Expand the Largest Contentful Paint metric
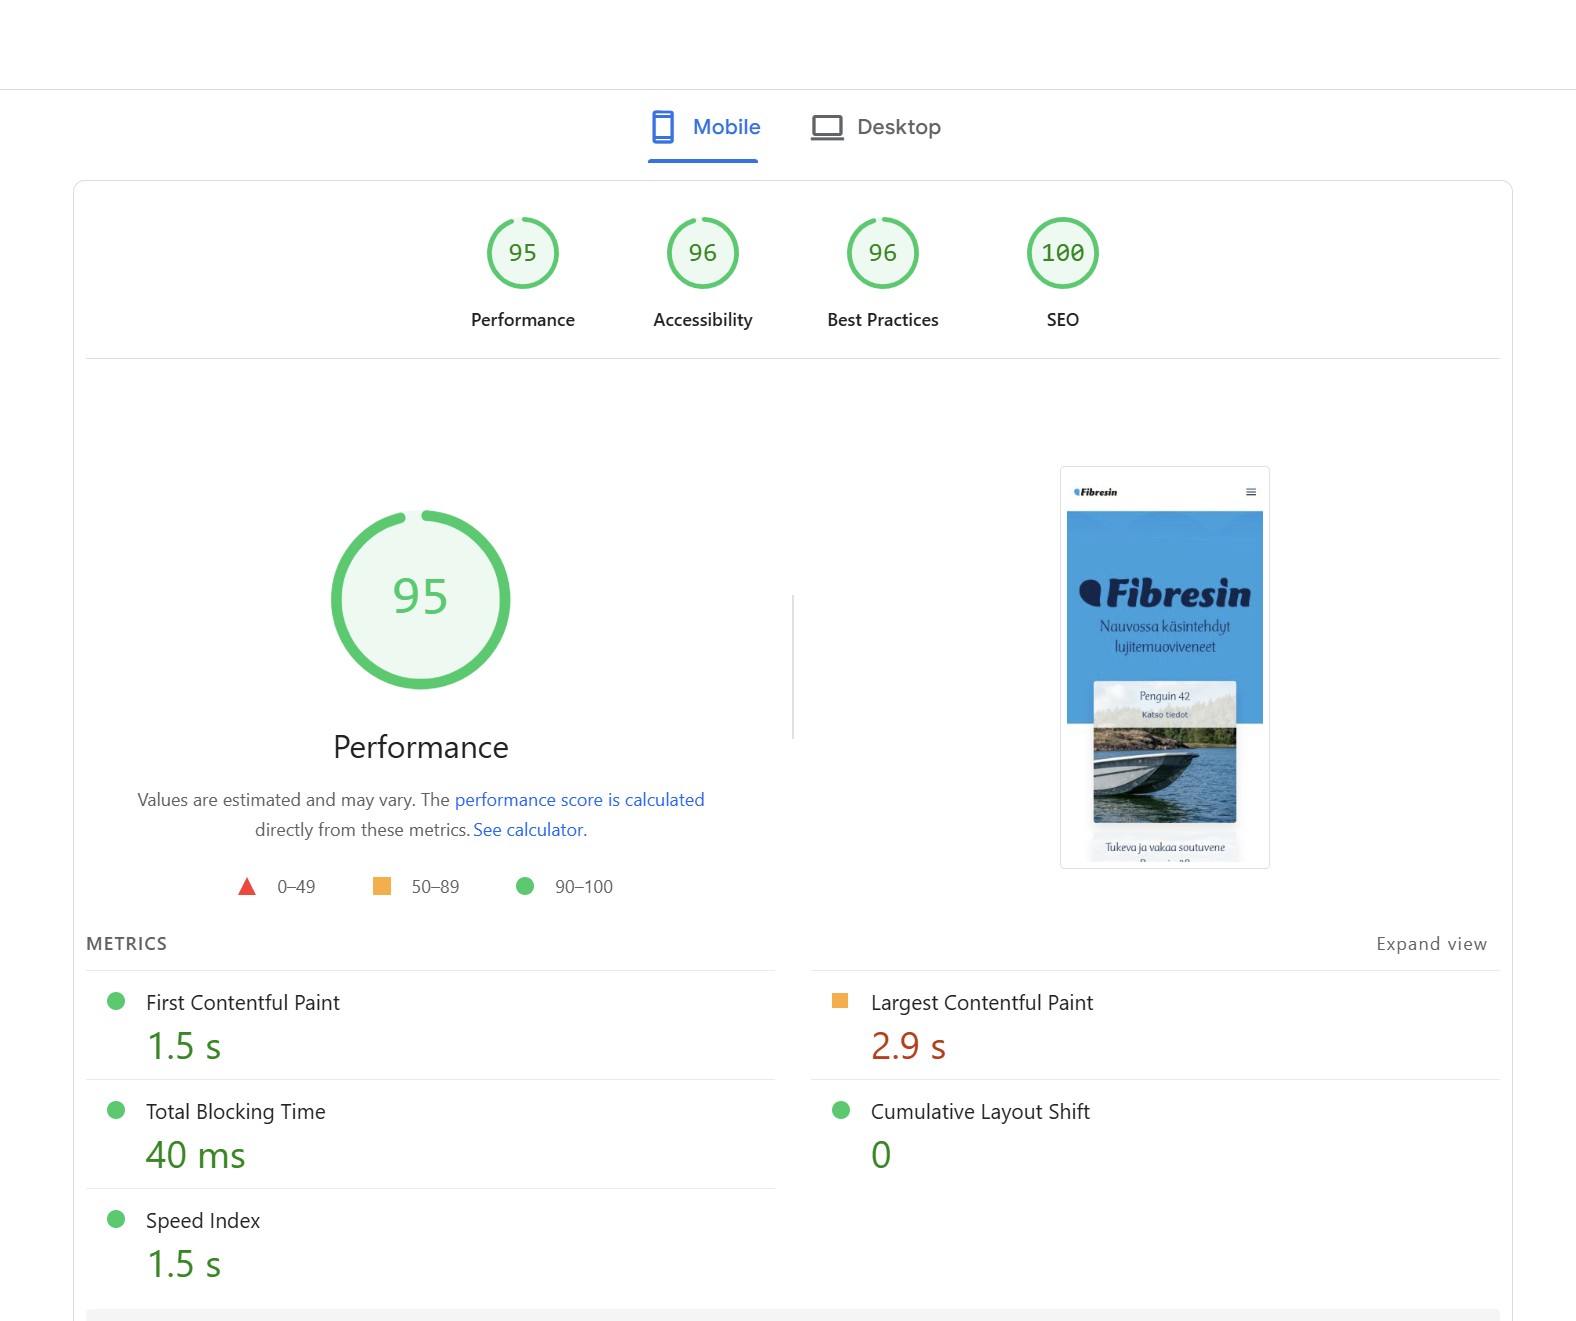The height and width of the screenshot is (1321, 1576). pyautogui.click(x=981, y=1003)
